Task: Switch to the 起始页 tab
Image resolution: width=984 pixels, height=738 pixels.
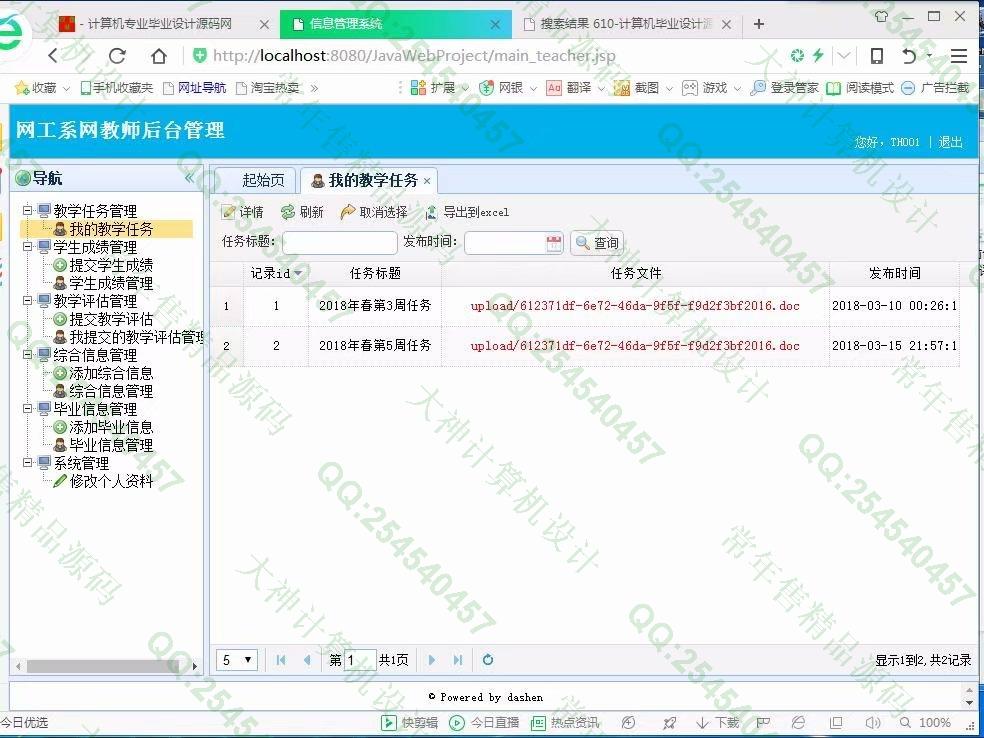Action: pyautogui.click(x=257, y=181)
